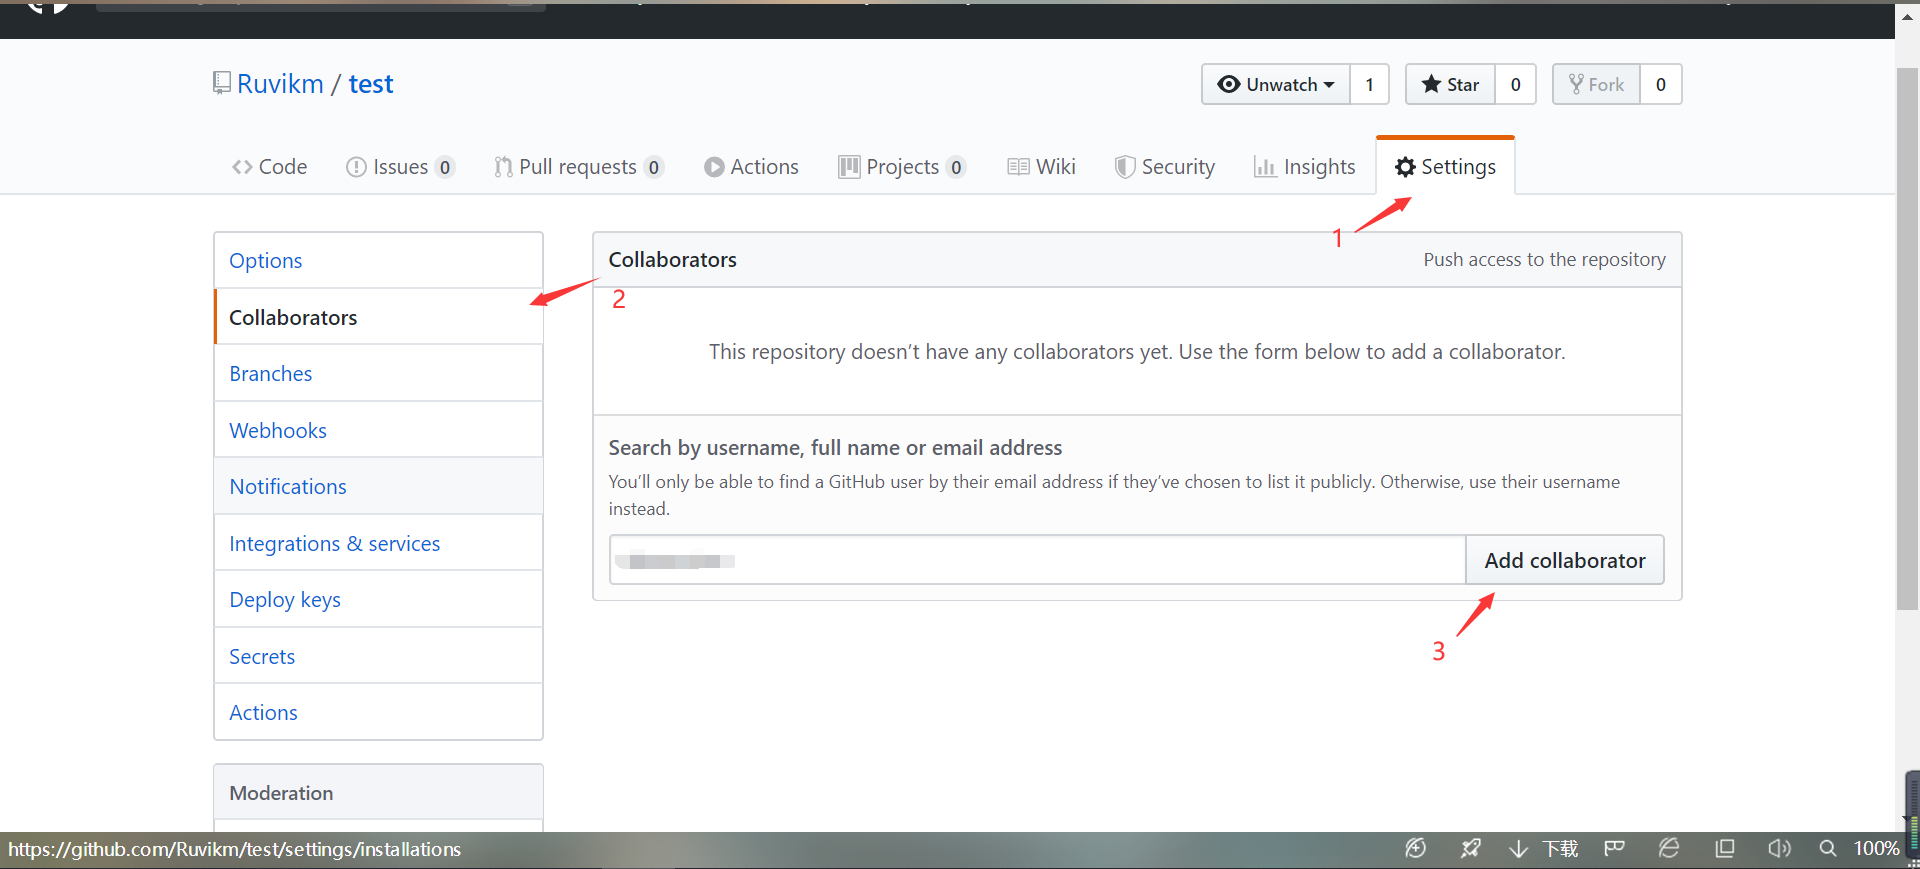Star the test repository
Viewport: 1920px width, 869px height.
pos(1450,84)
